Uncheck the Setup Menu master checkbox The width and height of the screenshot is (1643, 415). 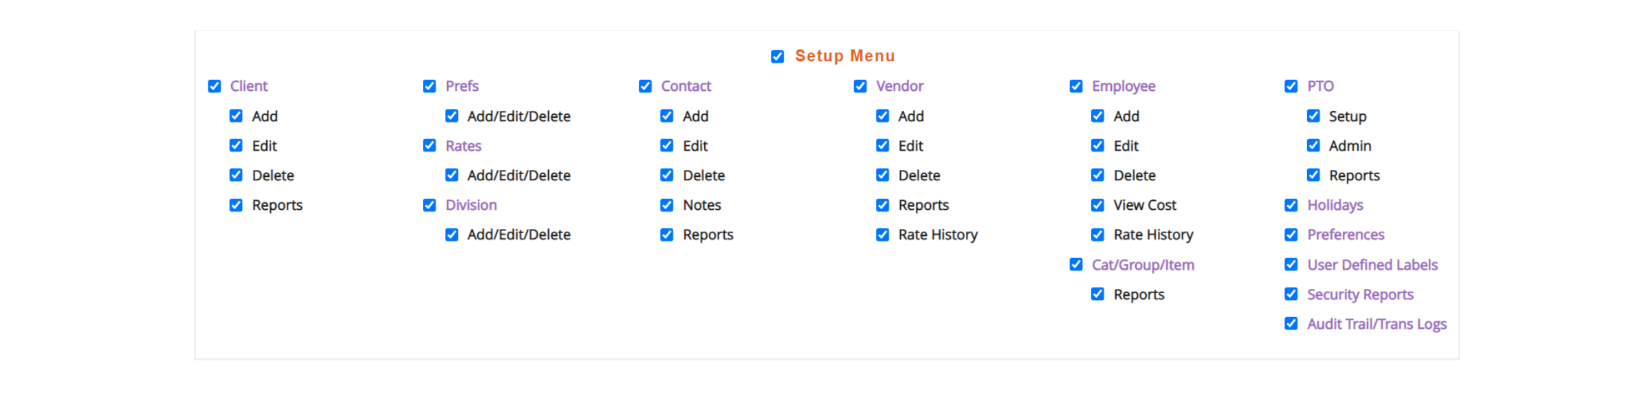[777, 56]
